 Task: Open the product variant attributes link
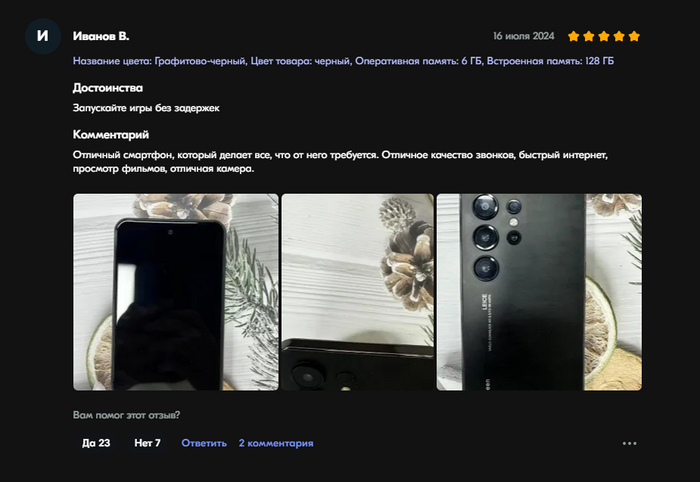[343, 61]
